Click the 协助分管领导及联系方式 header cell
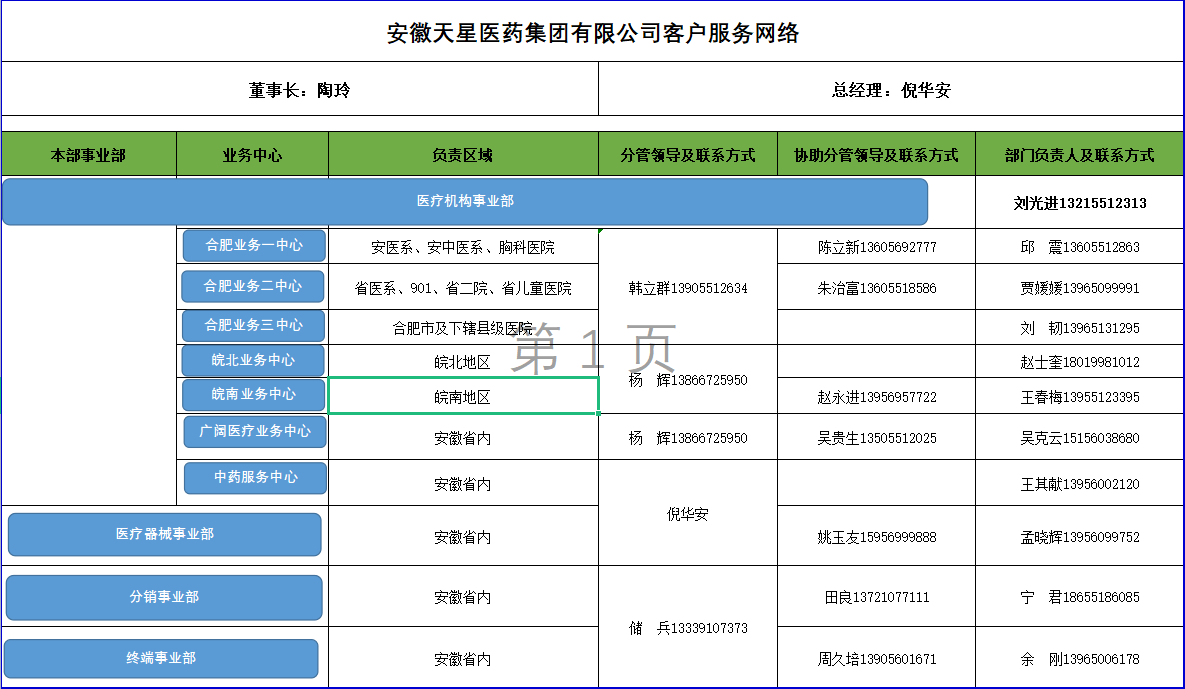The height and width of the screenshot is (689, 1185). (877, 155)
